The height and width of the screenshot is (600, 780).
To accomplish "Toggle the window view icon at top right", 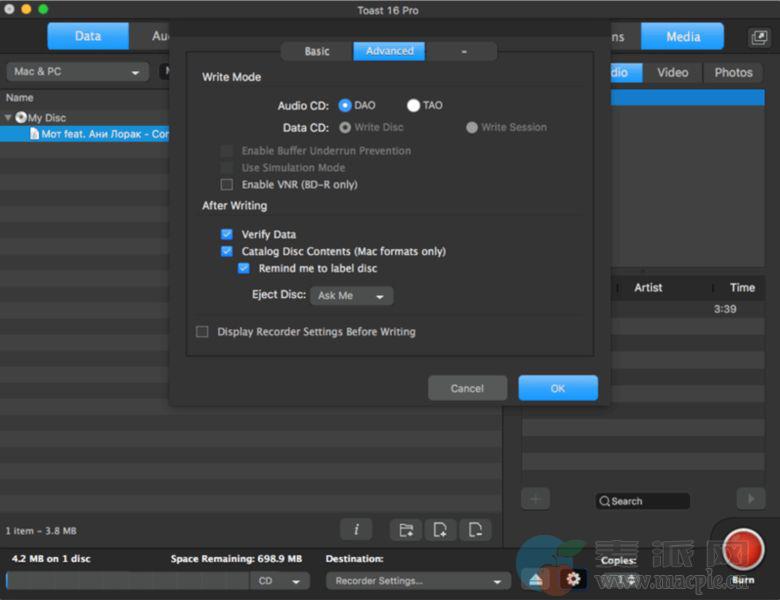I will (x=759, y=37).
